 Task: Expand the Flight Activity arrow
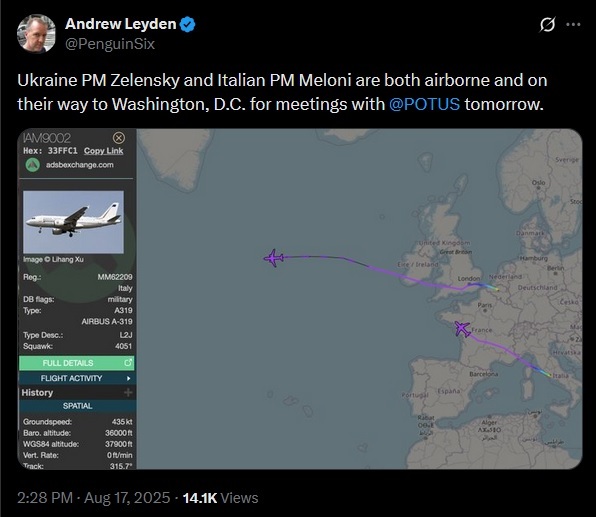pyautogui.click(x=128, y=378)
